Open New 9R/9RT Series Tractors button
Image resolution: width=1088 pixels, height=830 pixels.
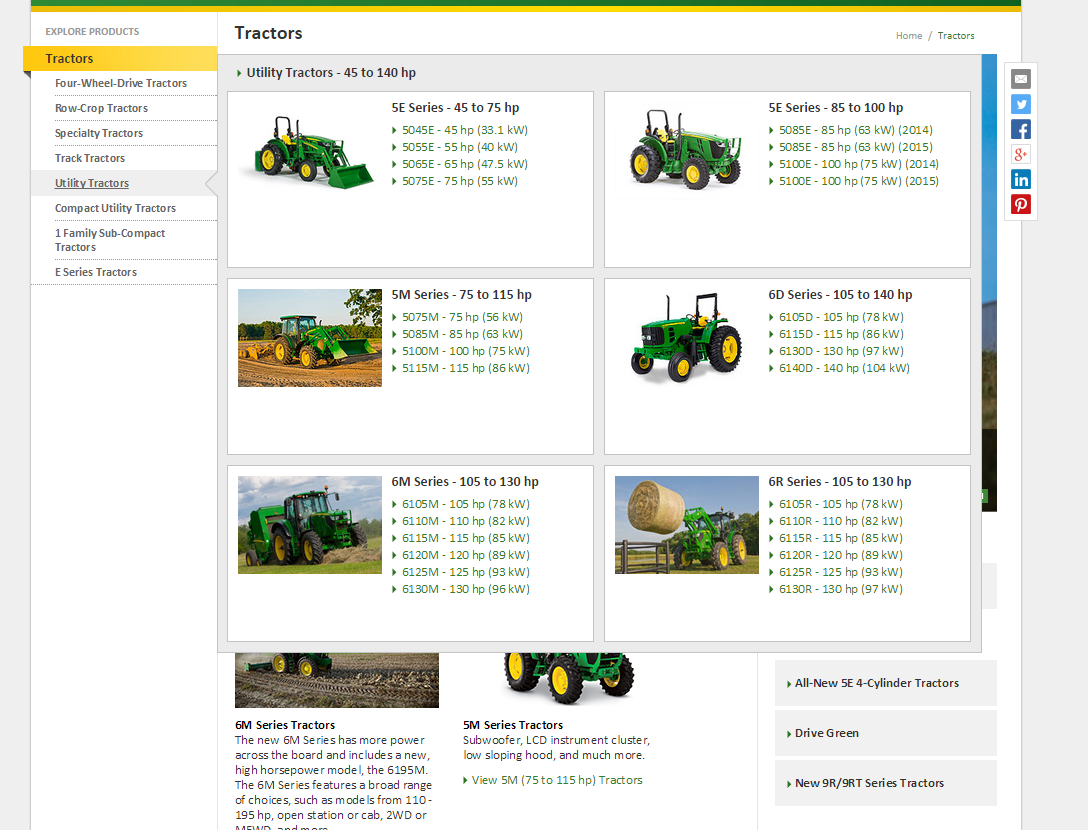868,783
